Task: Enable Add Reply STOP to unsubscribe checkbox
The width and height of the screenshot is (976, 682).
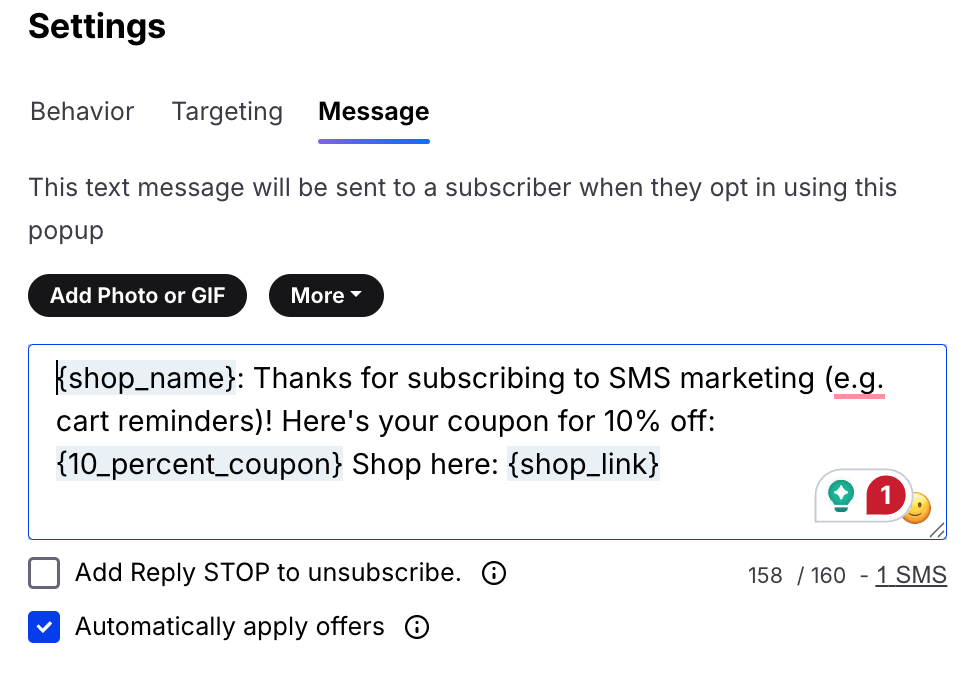Action: 44,573
